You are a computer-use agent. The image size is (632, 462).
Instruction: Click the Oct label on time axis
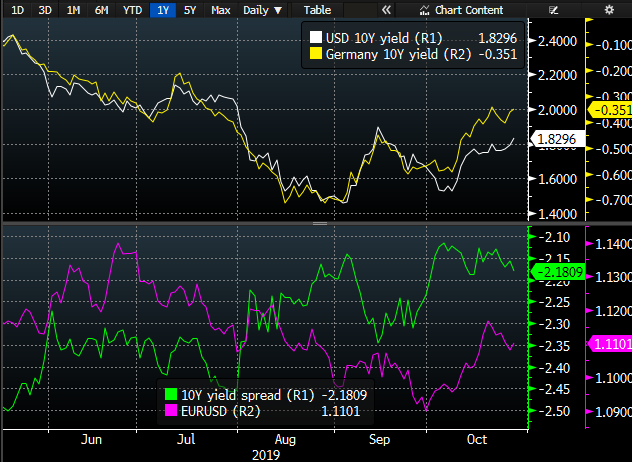tap(477, 439)
